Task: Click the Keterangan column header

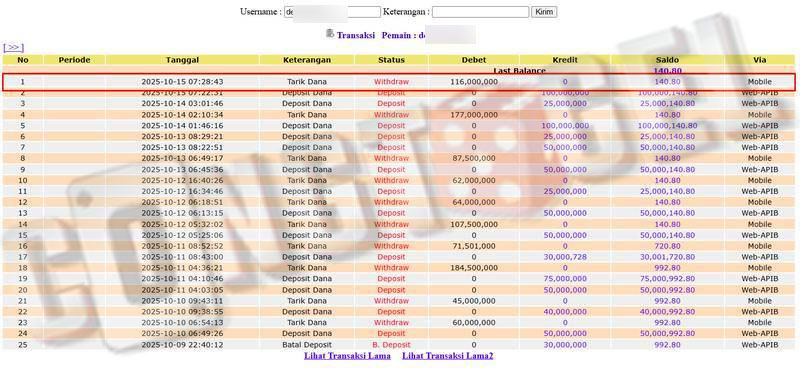Action: [307, 60]
